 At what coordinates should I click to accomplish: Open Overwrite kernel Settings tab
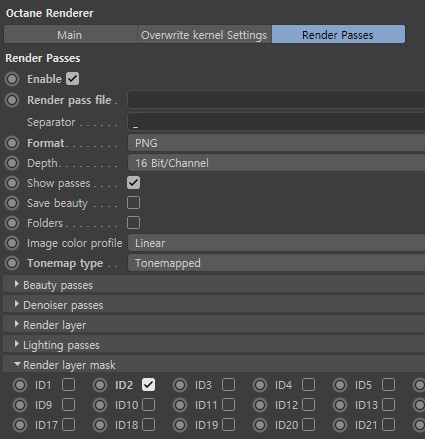point(204,35)
